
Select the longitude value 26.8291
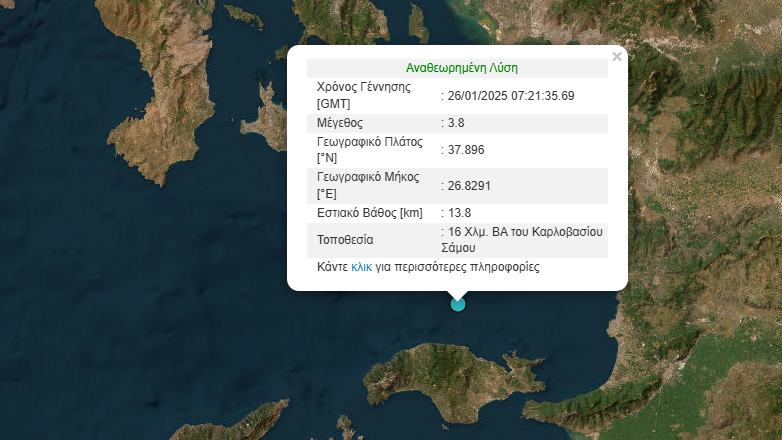(469, 186)
